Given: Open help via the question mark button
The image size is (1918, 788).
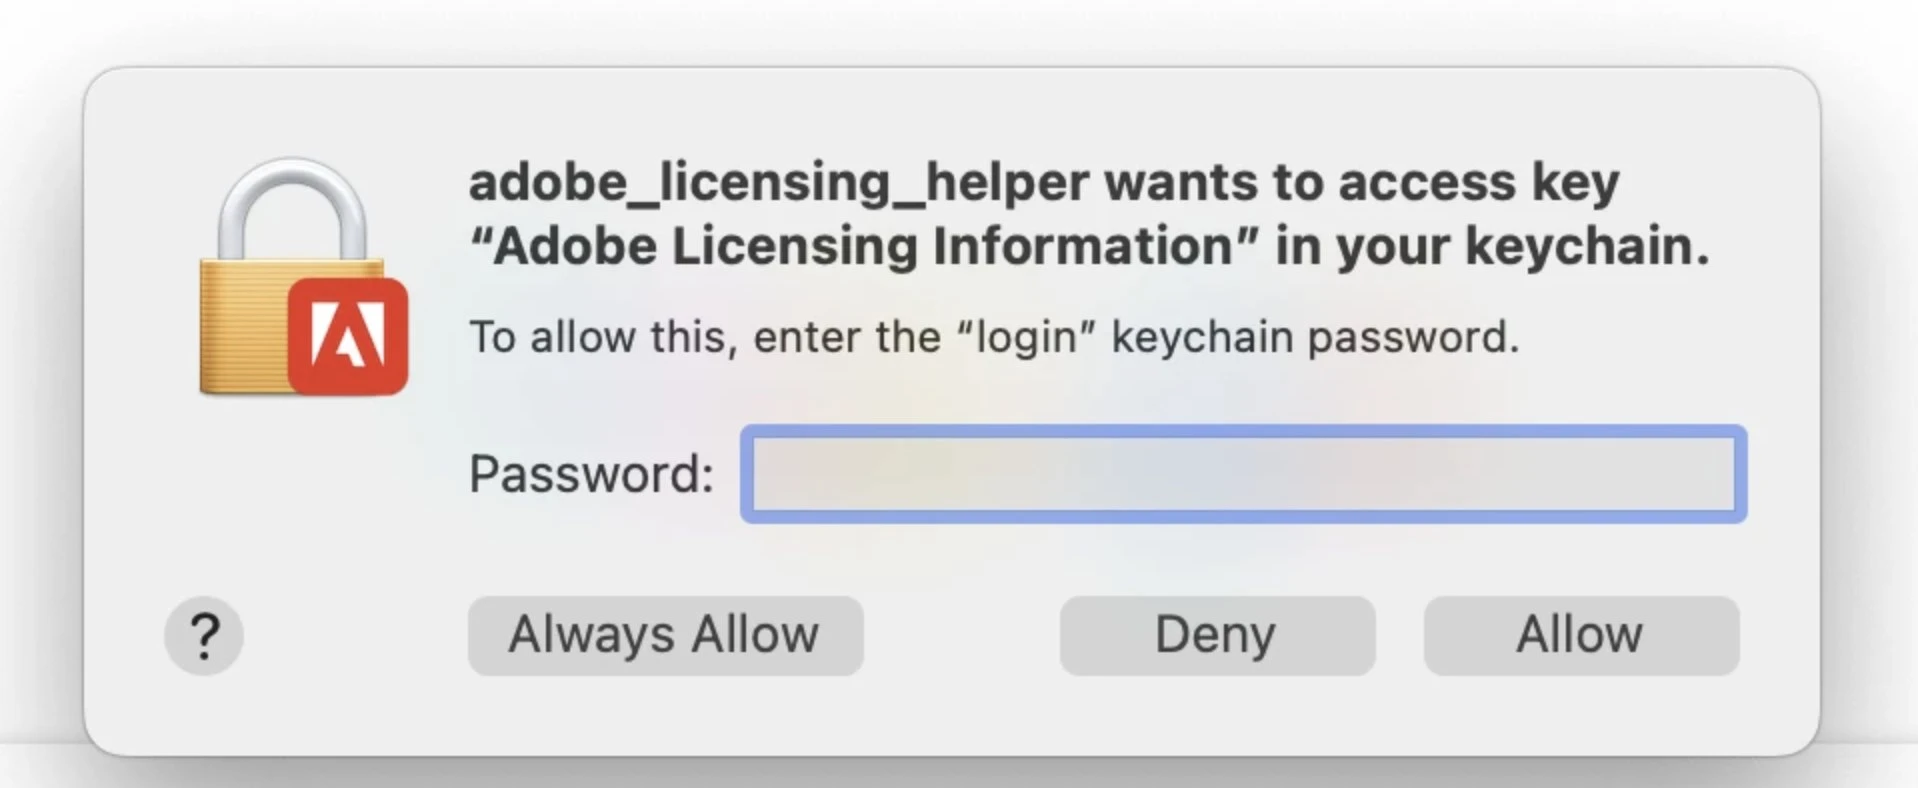Looking at the screenshot, I should [204, 636].
